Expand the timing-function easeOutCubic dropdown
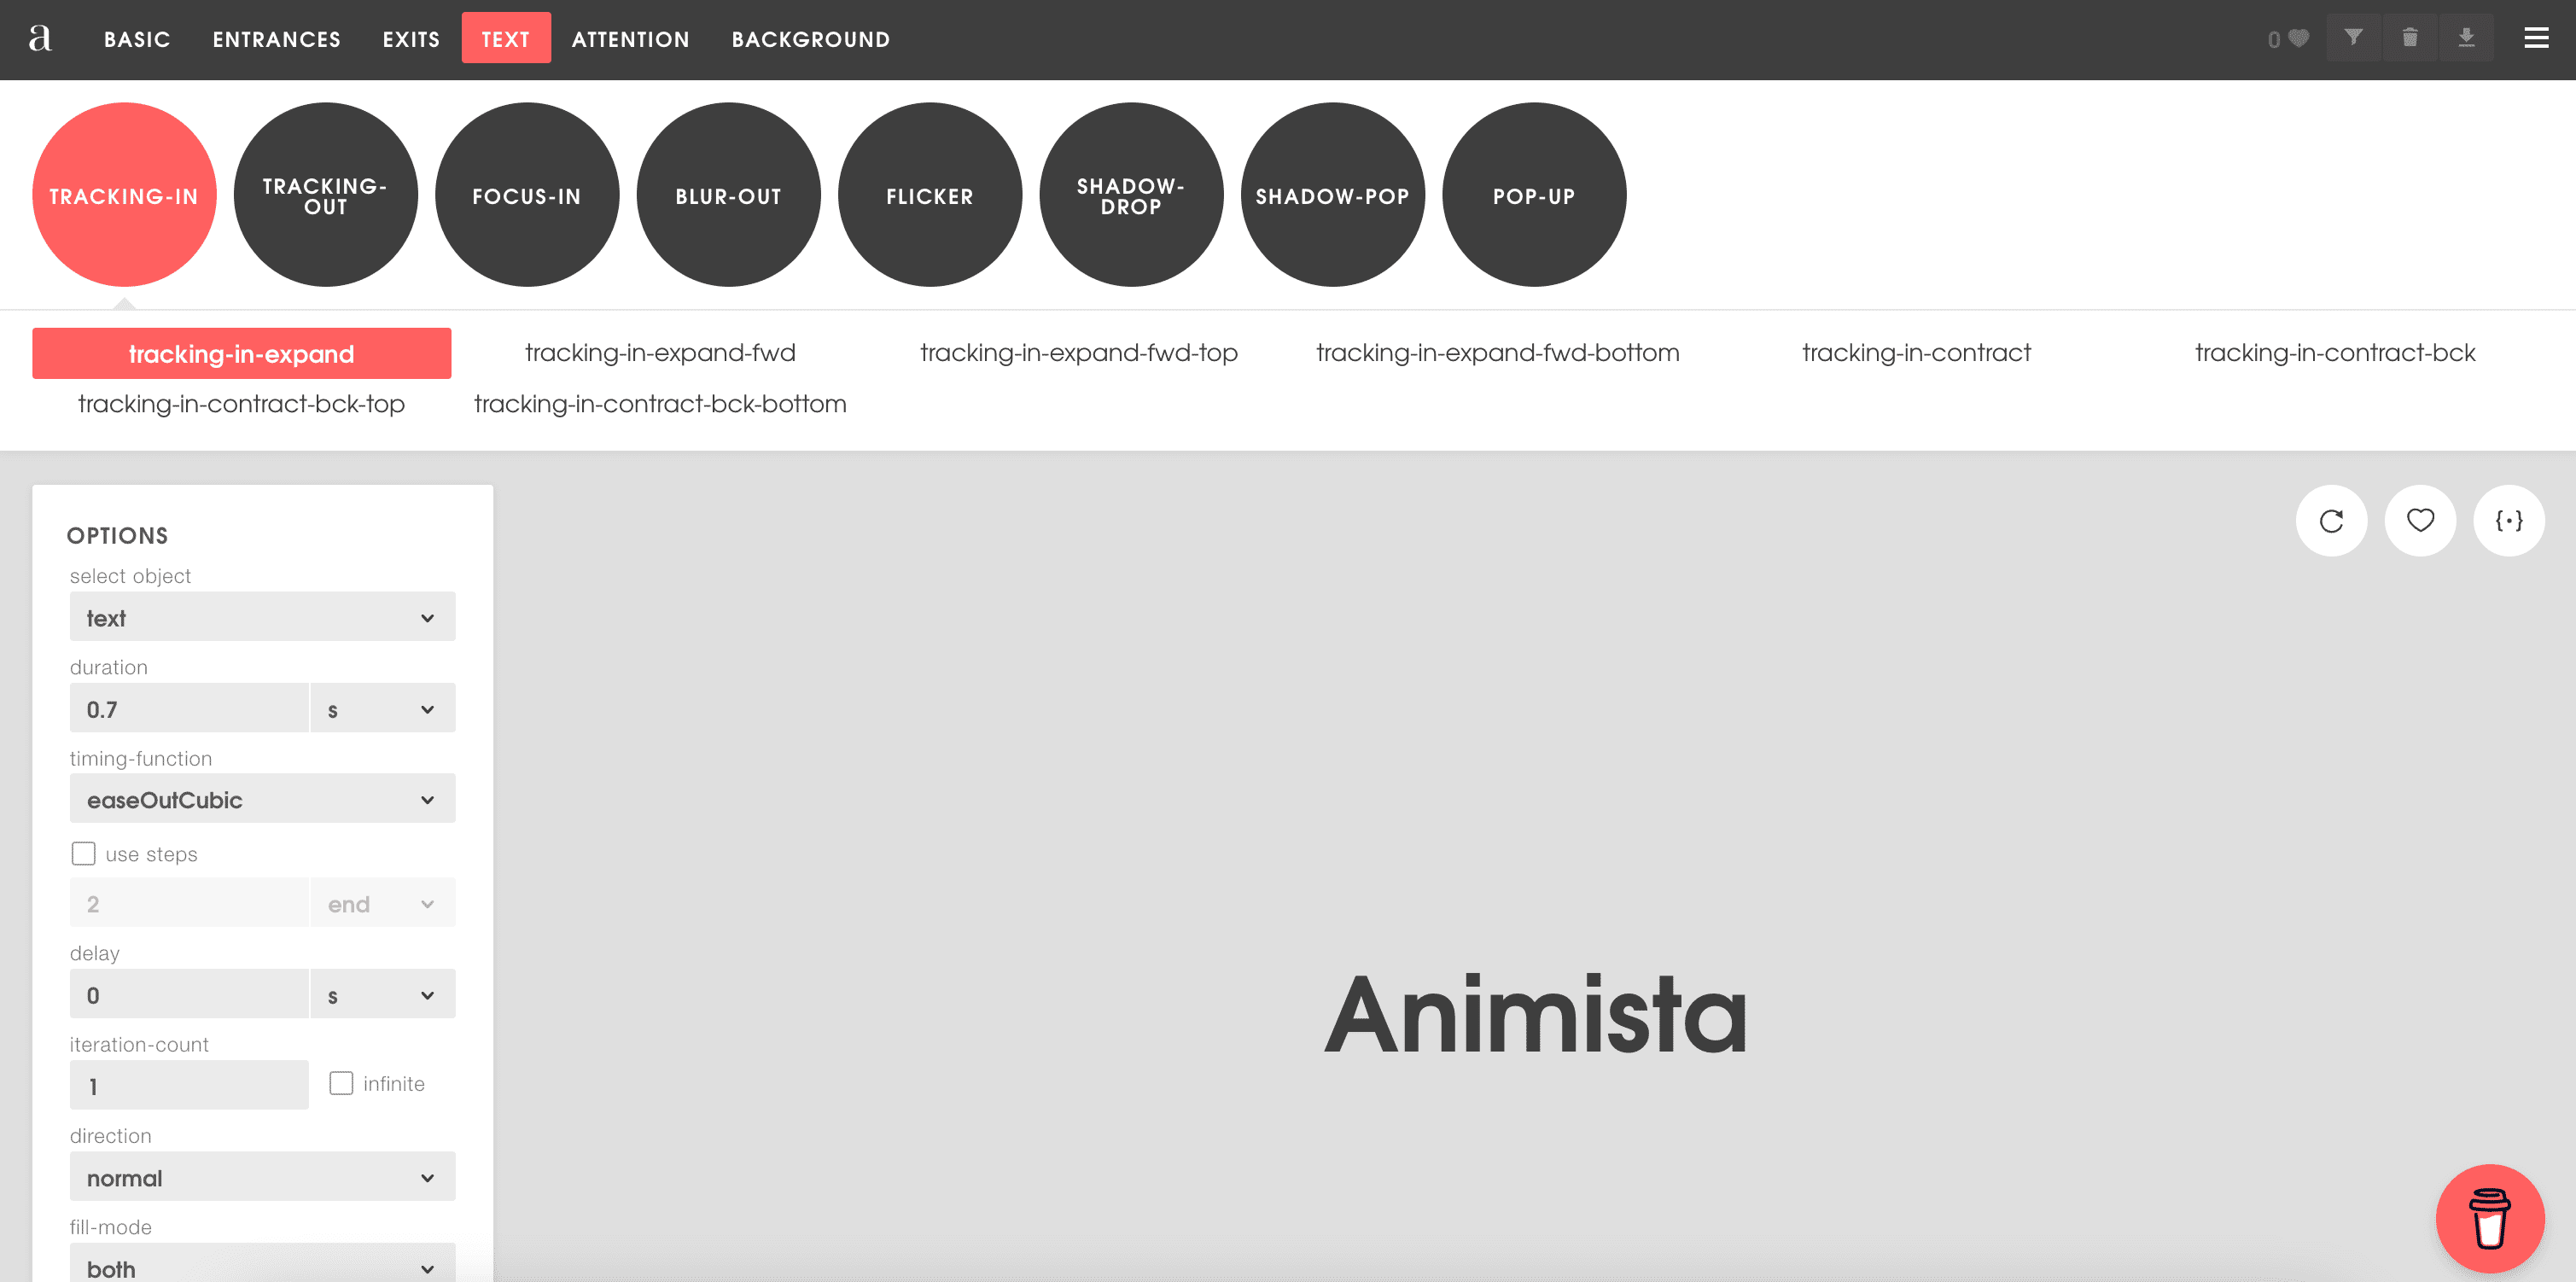 pos(262,799)
